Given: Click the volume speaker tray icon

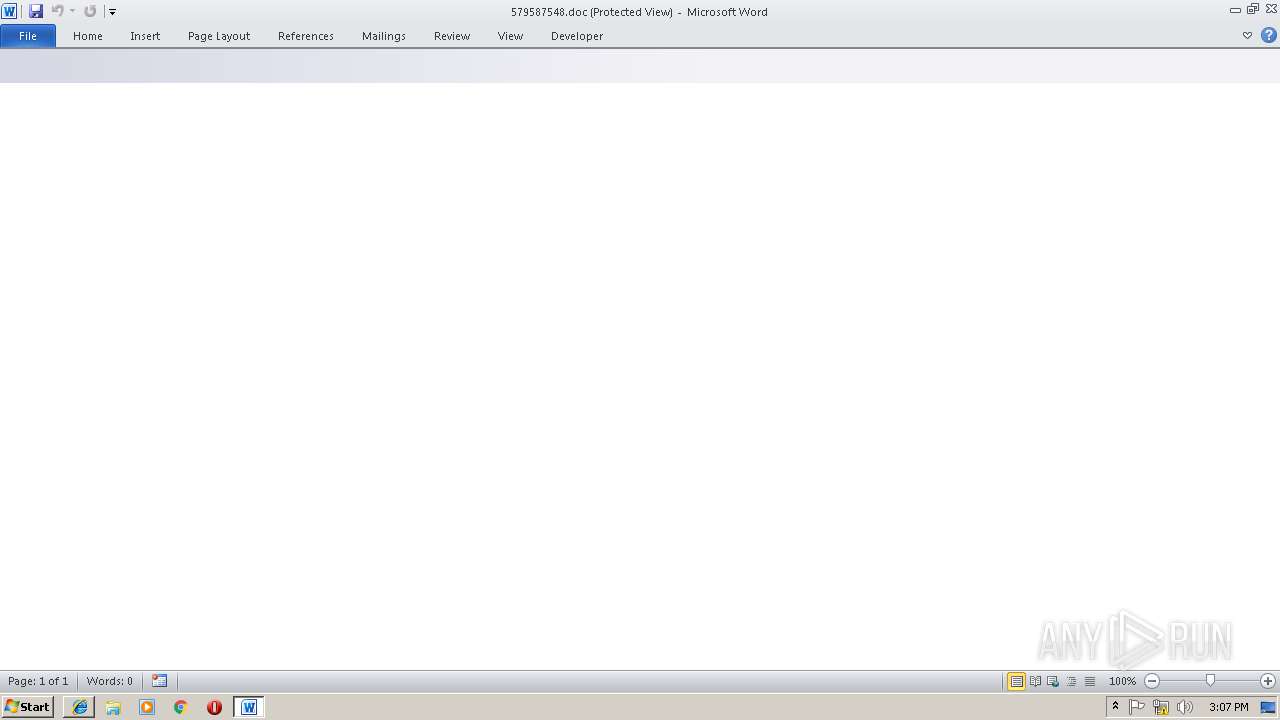Looking at the screenshot, I should tap(1185, 707).
